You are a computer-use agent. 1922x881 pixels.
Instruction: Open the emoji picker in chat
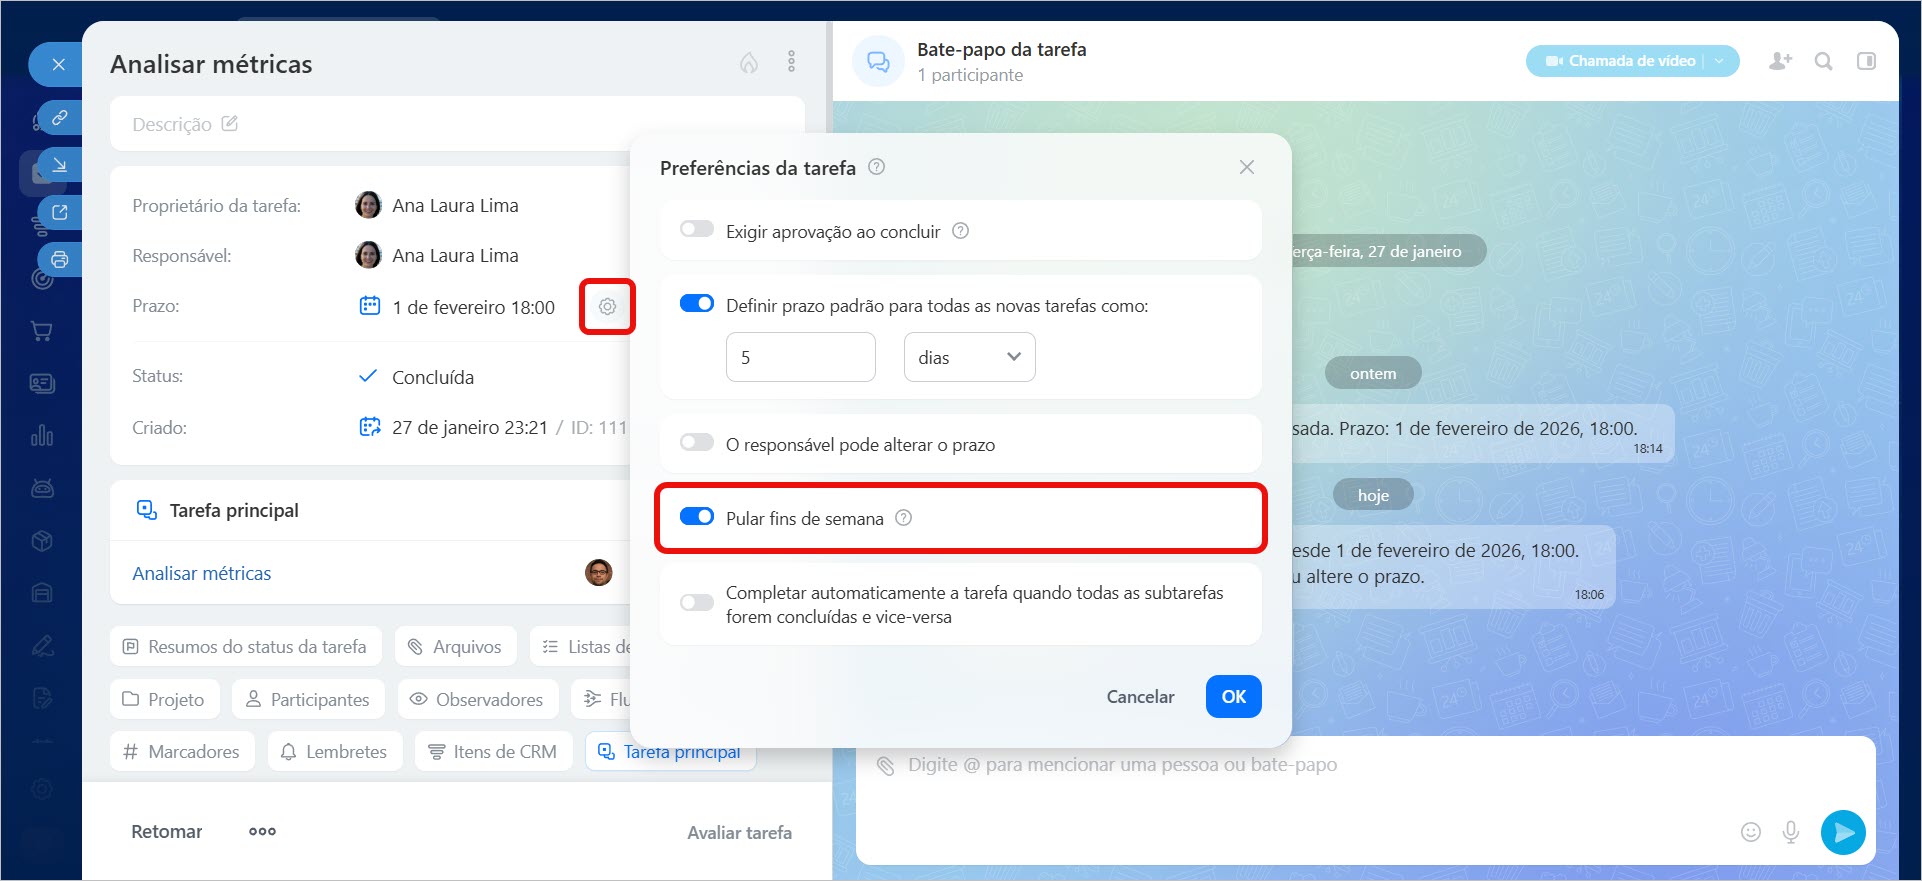(x=1750, y=832)
